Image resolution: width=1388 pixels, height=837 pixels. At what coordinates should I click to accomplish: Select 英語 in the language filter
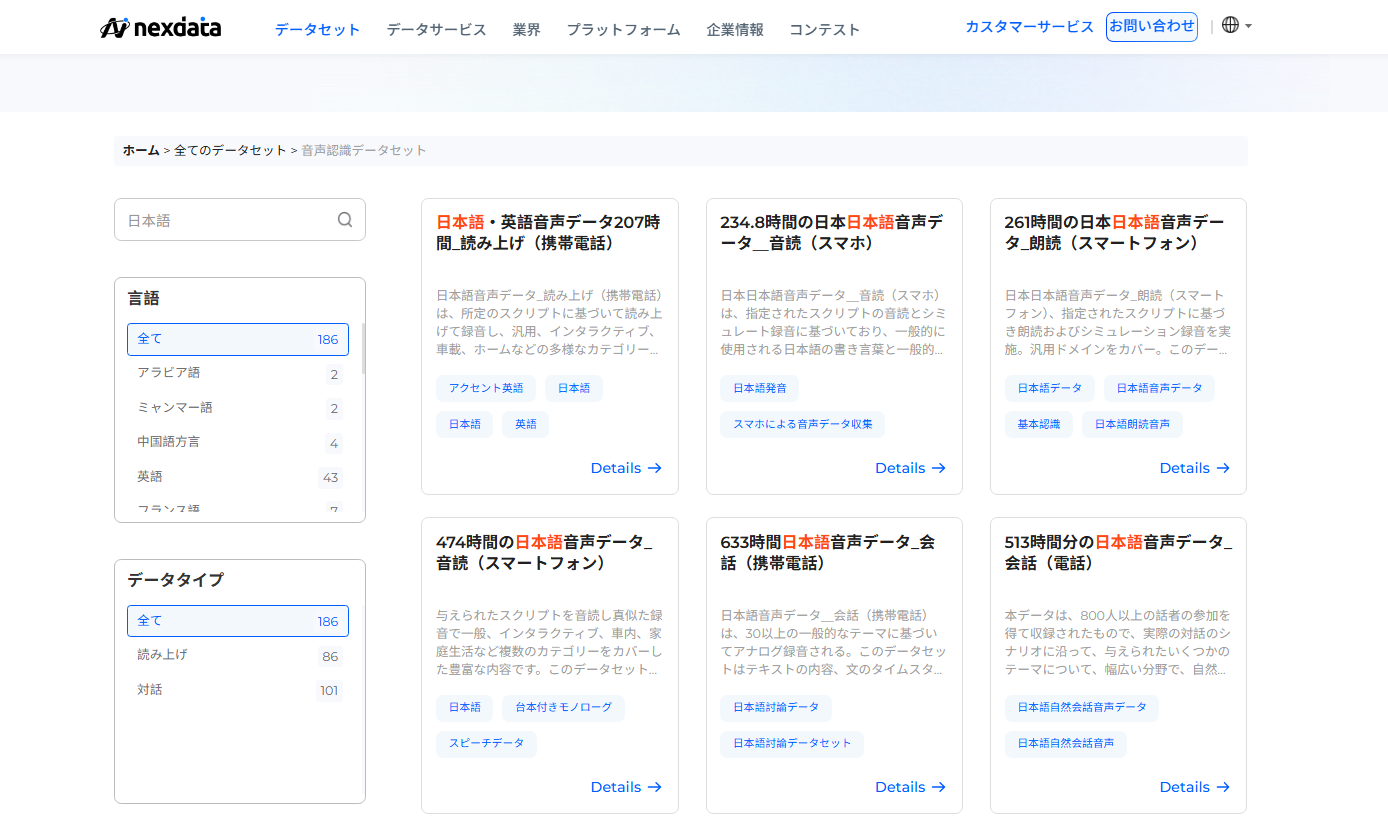[238, 477]
